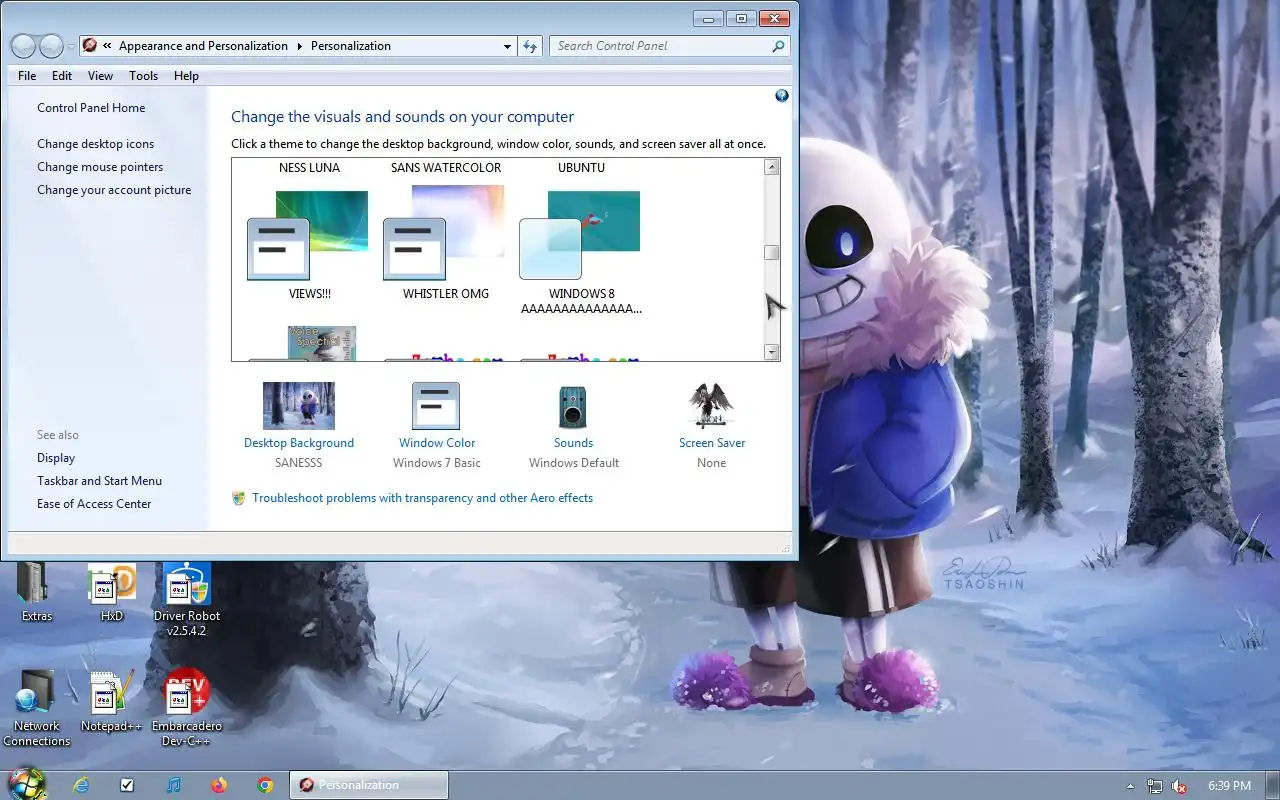1280x800 pixels.
Task: Open the 6:39 PM clock
Action: pyautogui.click(x=1229, y=786)
